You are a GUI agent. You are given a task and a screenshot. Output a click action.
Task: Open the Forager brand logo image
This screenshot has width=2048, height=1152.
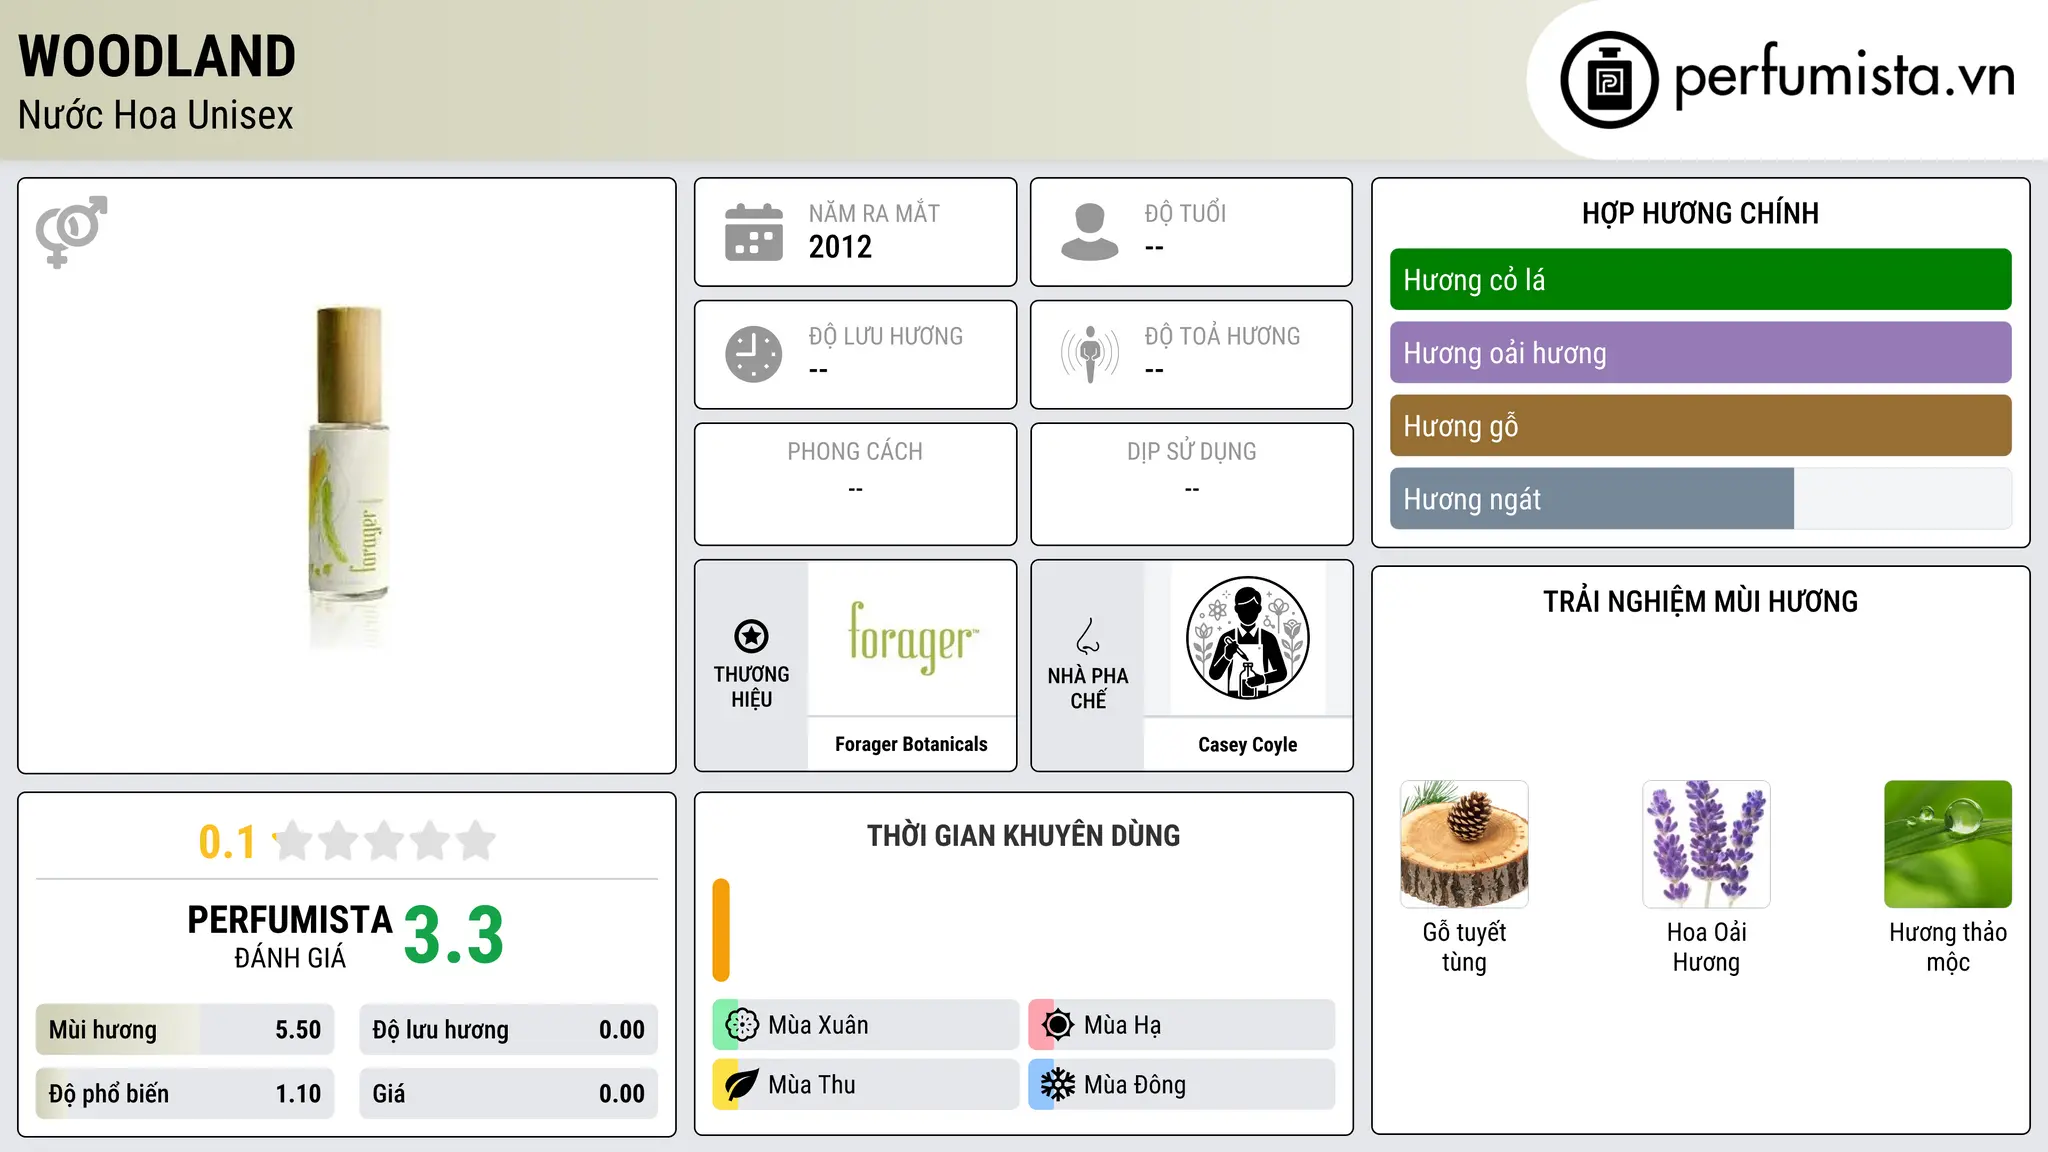[911, 638]
